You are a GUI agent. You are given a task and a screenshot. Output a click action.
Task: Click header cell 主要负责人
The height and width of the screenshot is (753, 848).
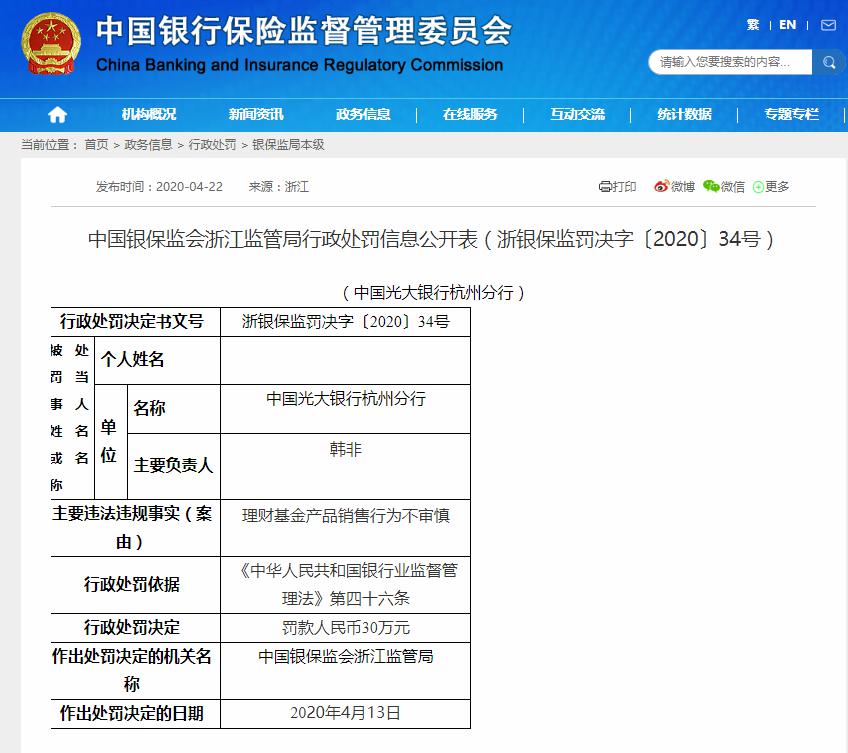click(x=174, y=466)
